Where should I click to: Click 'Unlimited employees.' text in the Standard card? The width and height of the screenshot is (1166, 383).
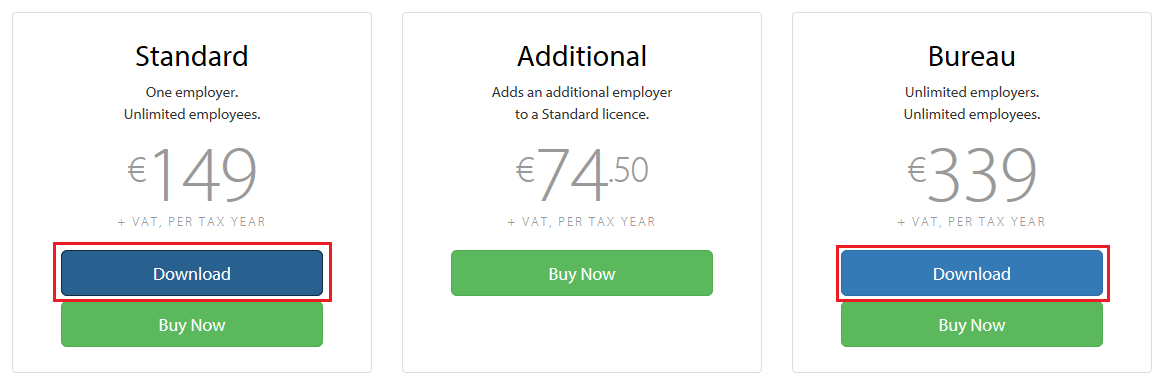pos(192,115)
